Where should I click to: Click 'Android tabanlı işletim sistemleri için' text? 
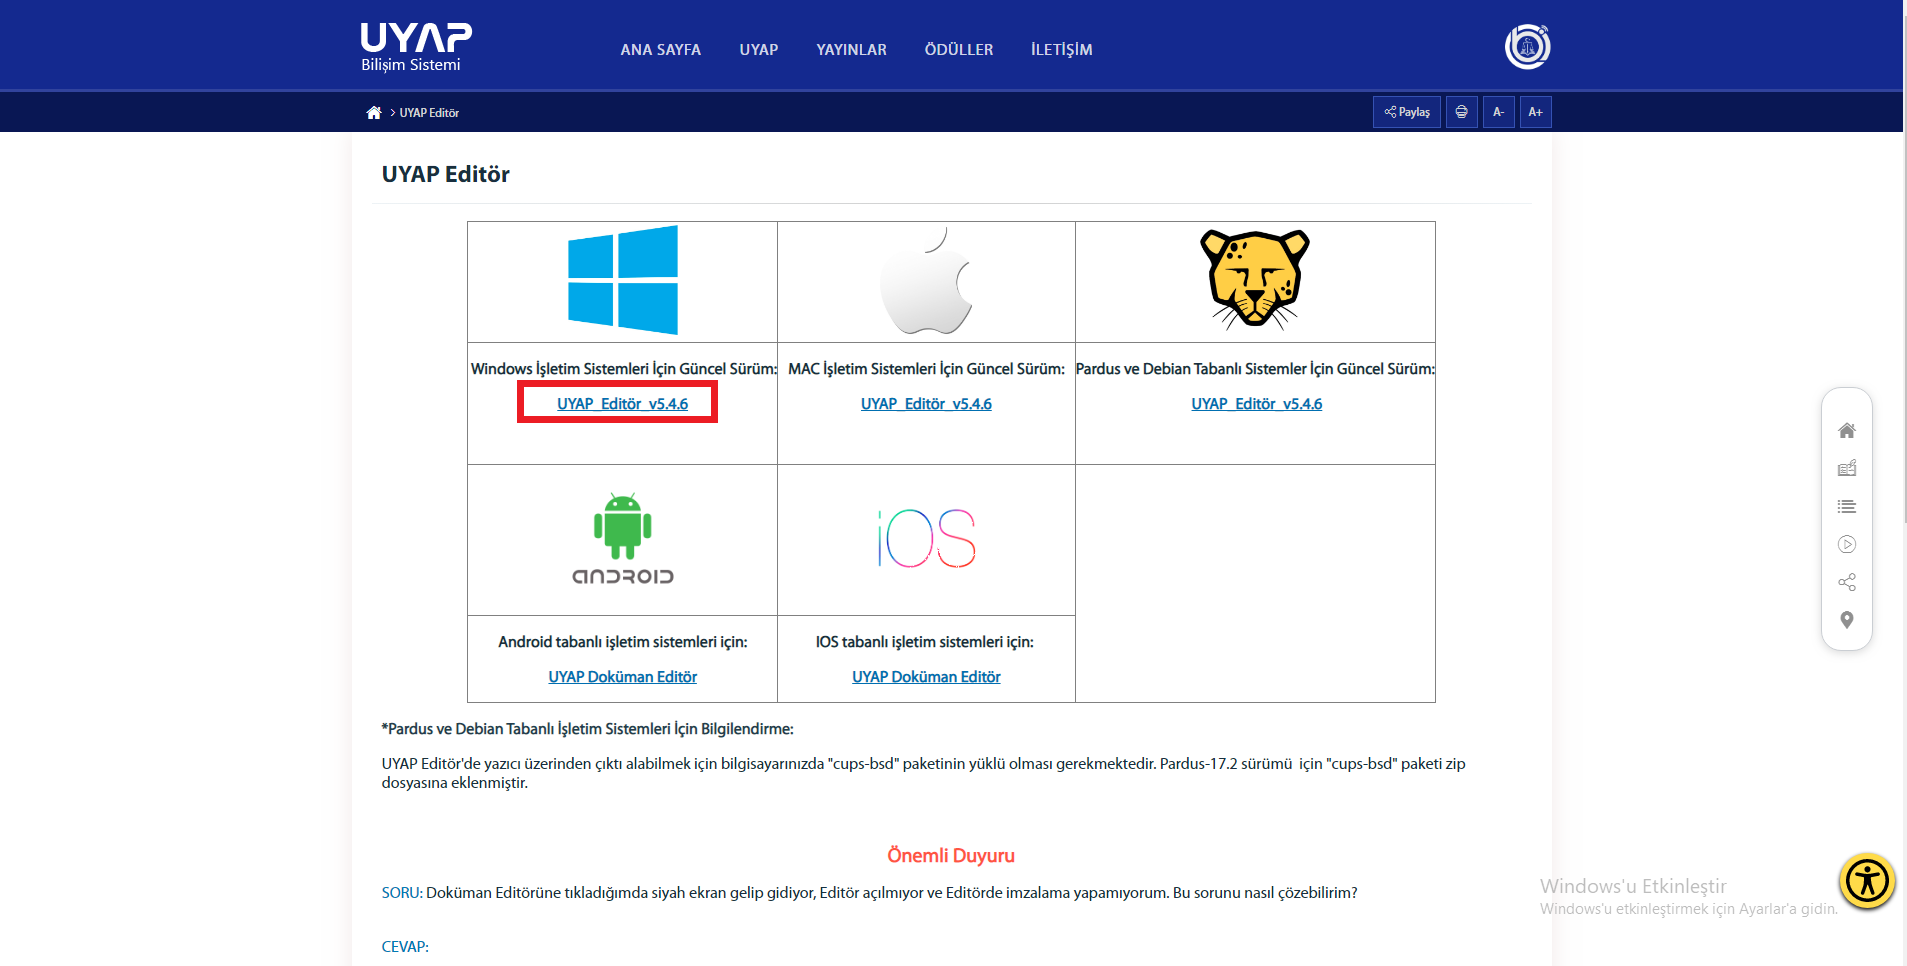(622, 642)
